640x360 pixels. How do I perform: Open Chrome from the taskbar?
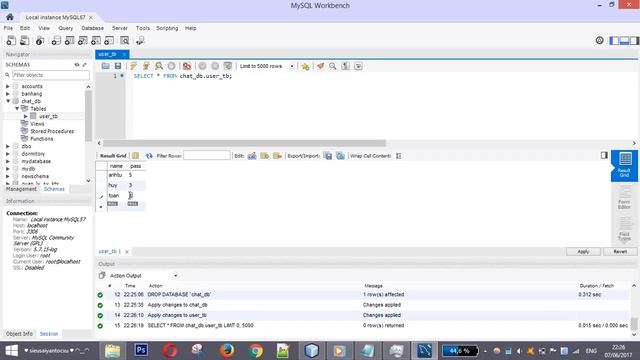coord(256,351)
